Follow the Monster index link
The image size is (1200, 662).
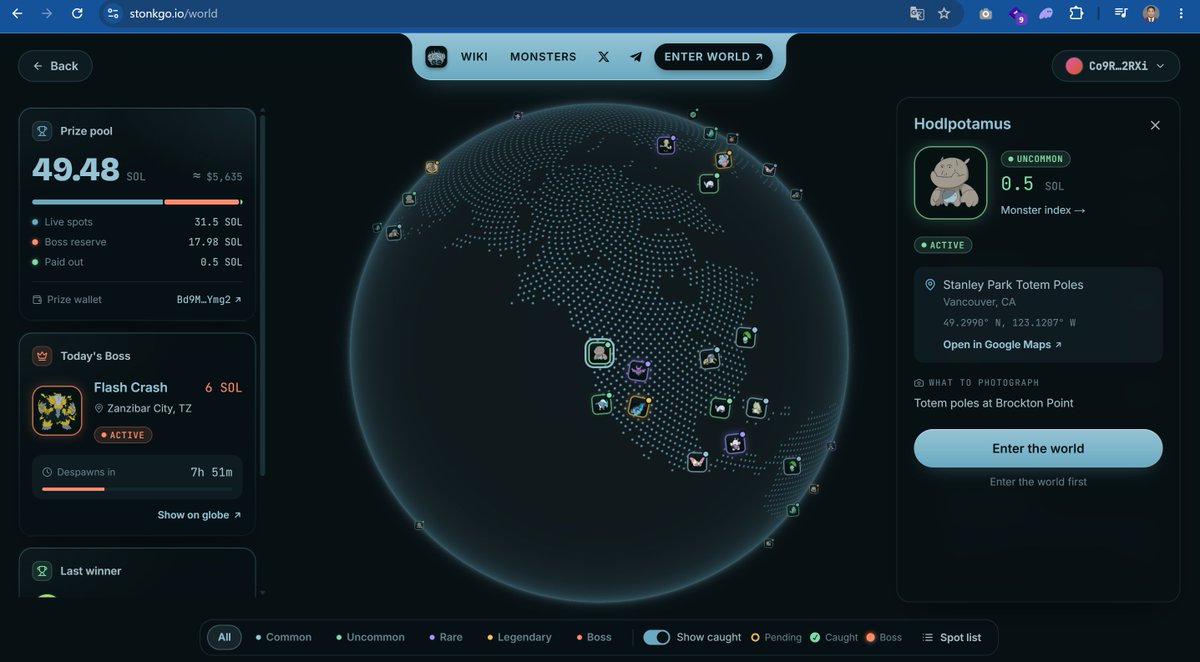pyautogui.click(x=1043, y=210)
